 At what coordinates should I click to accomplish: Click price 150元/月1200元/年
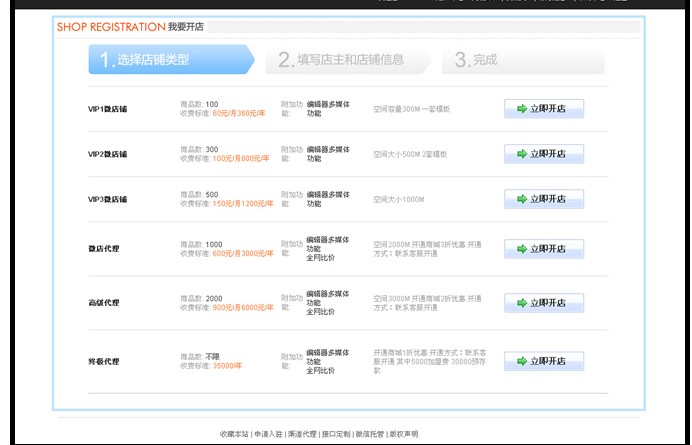pyautogui.click(x=243, y=204)
